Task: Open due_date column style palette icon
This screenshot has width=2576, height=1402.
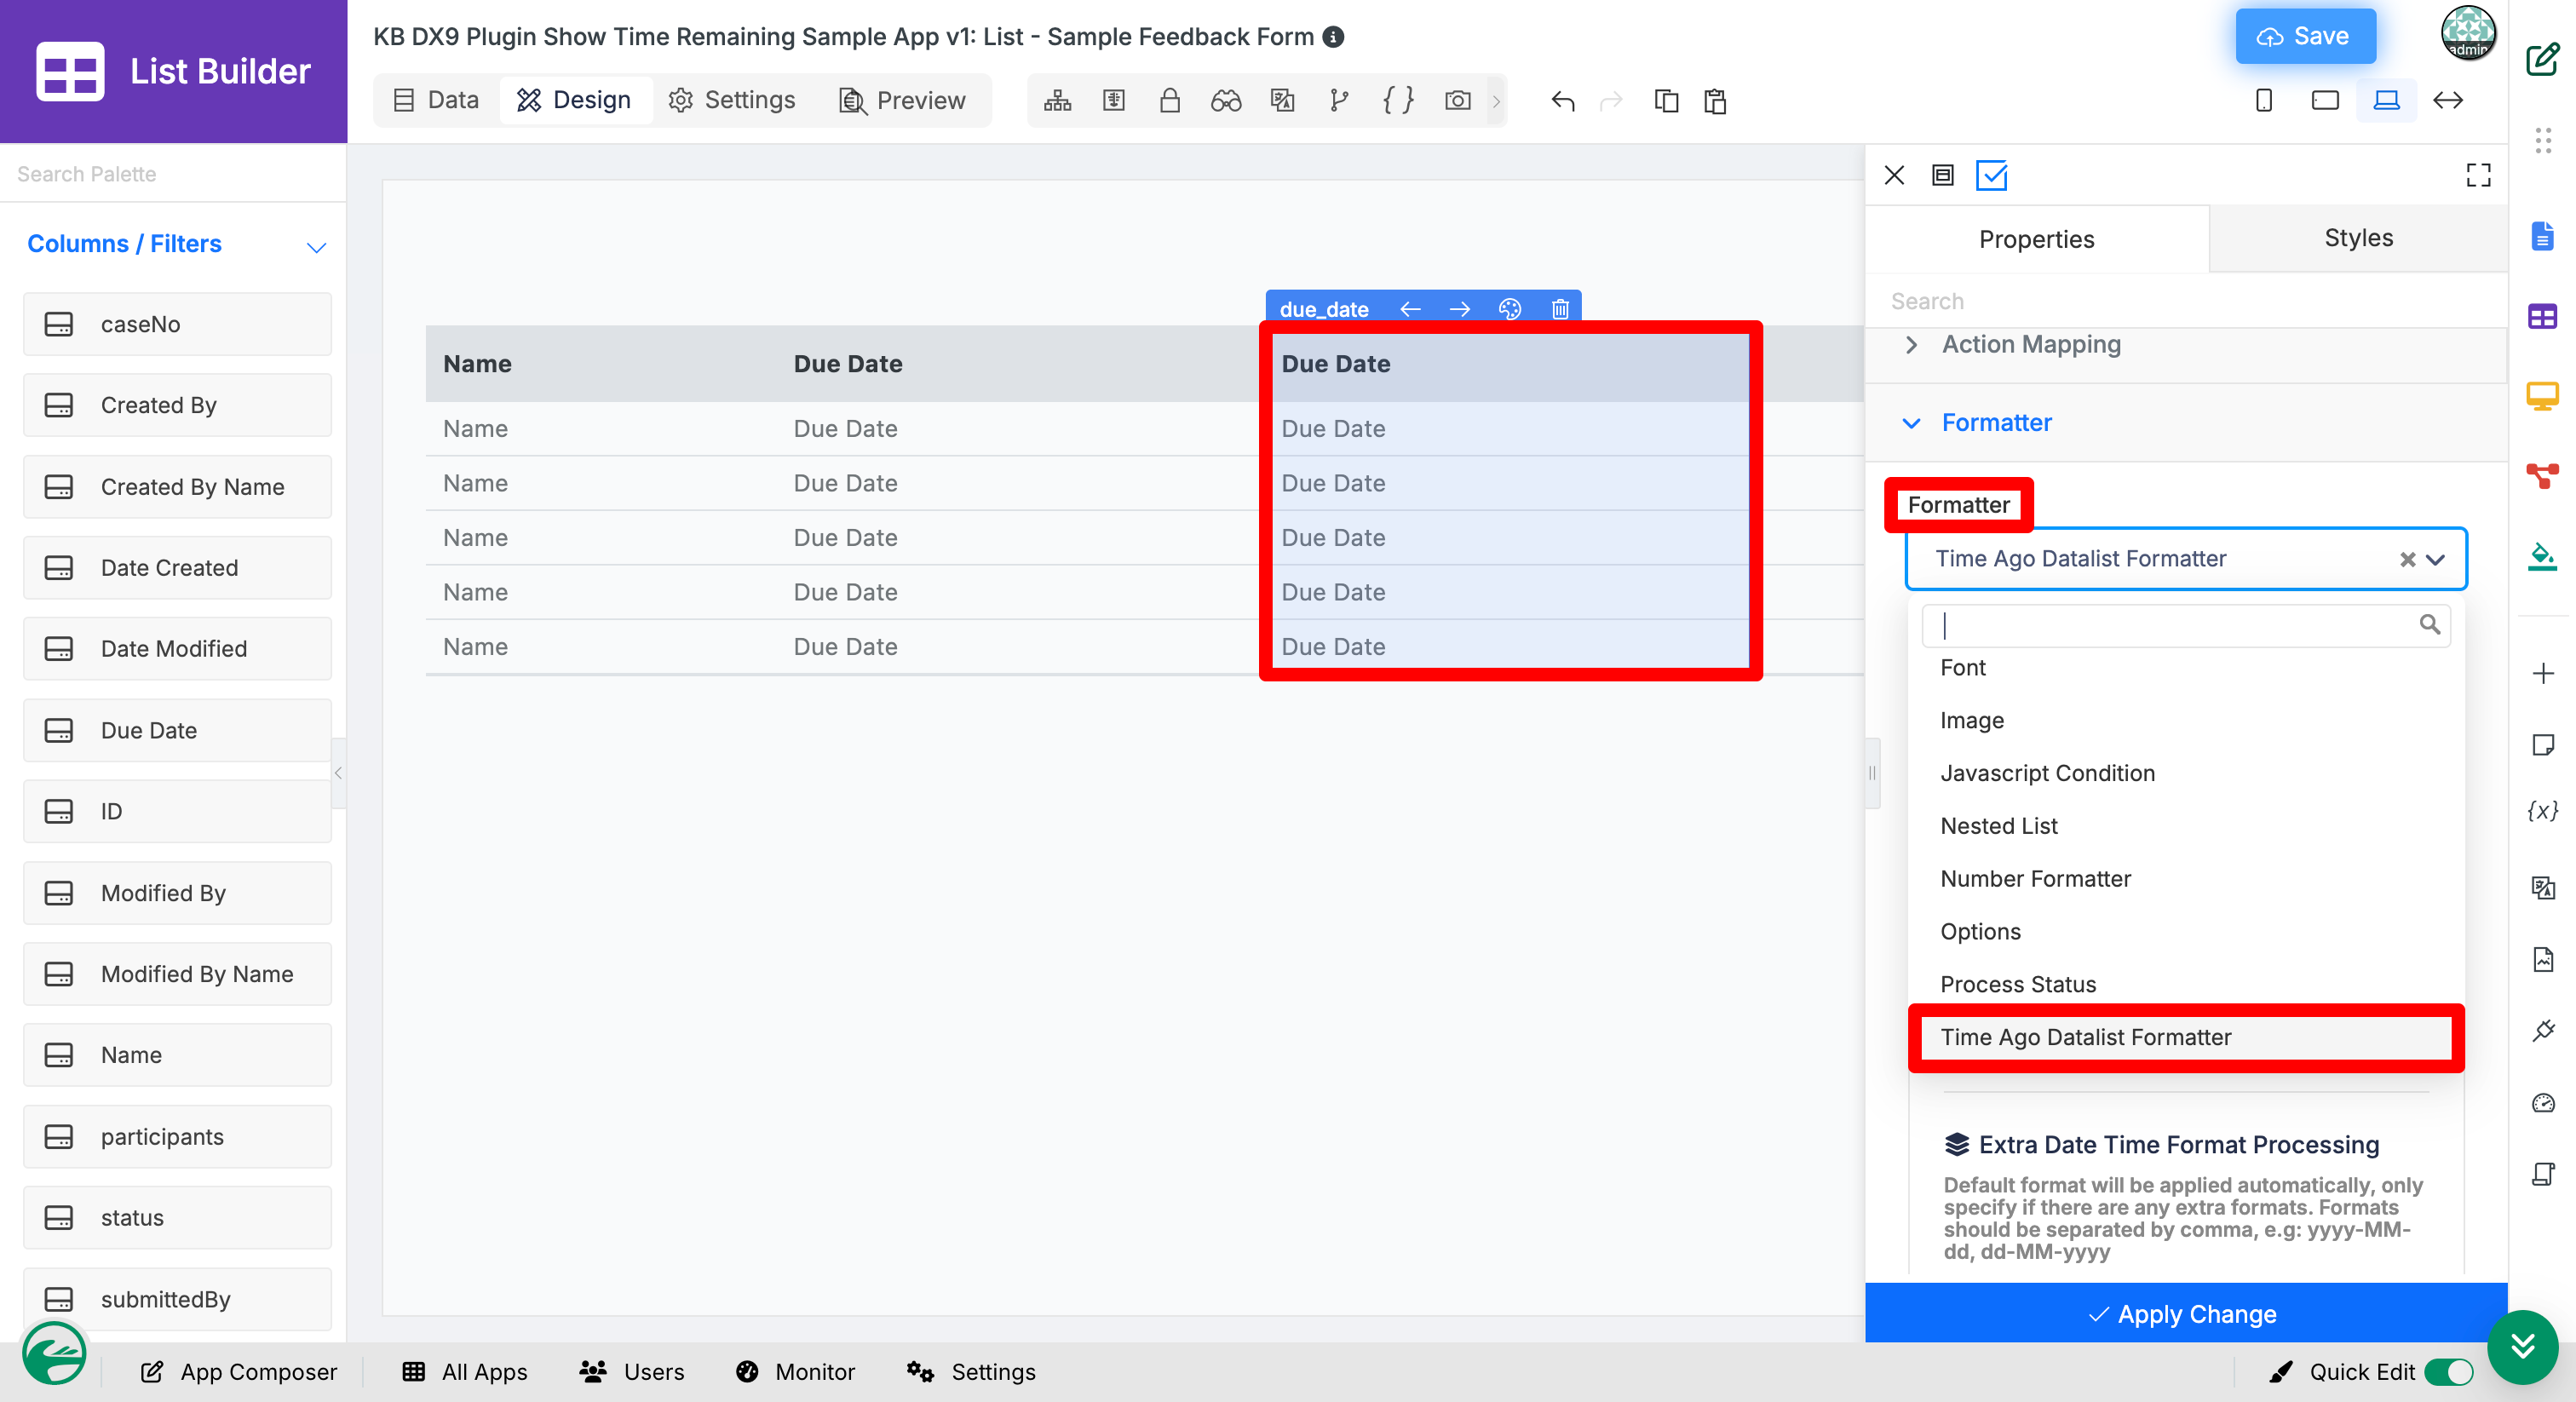Action: click(1510, 309)
